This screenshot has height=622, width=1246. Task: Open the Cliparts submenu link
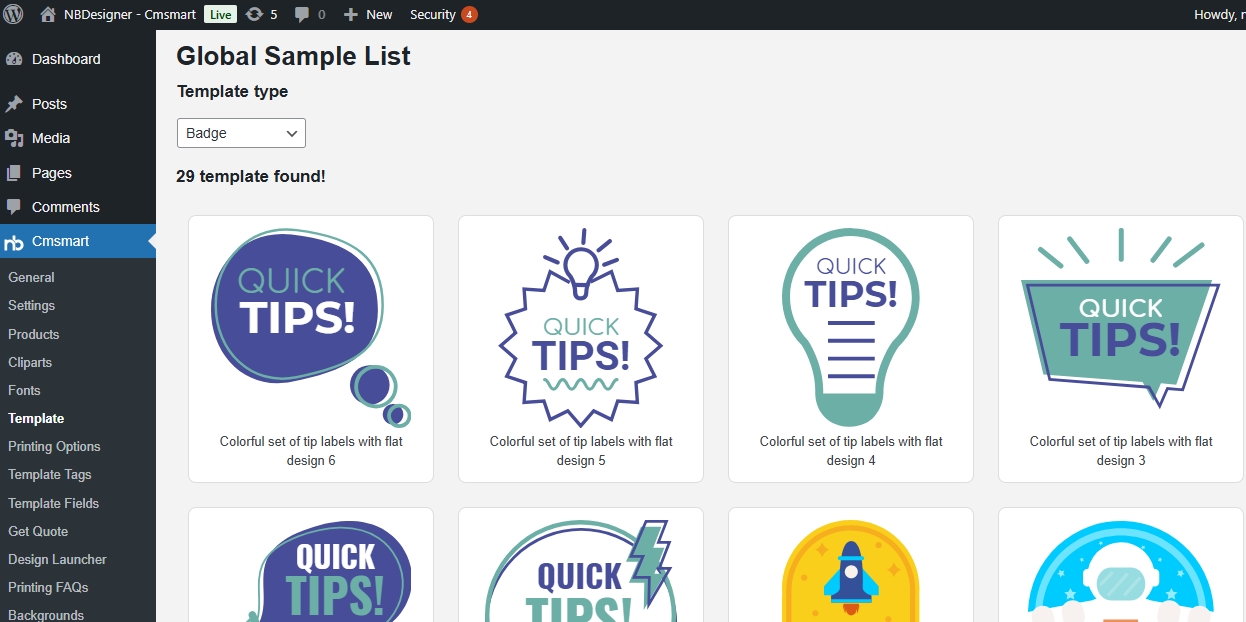[x=30, y=362]
